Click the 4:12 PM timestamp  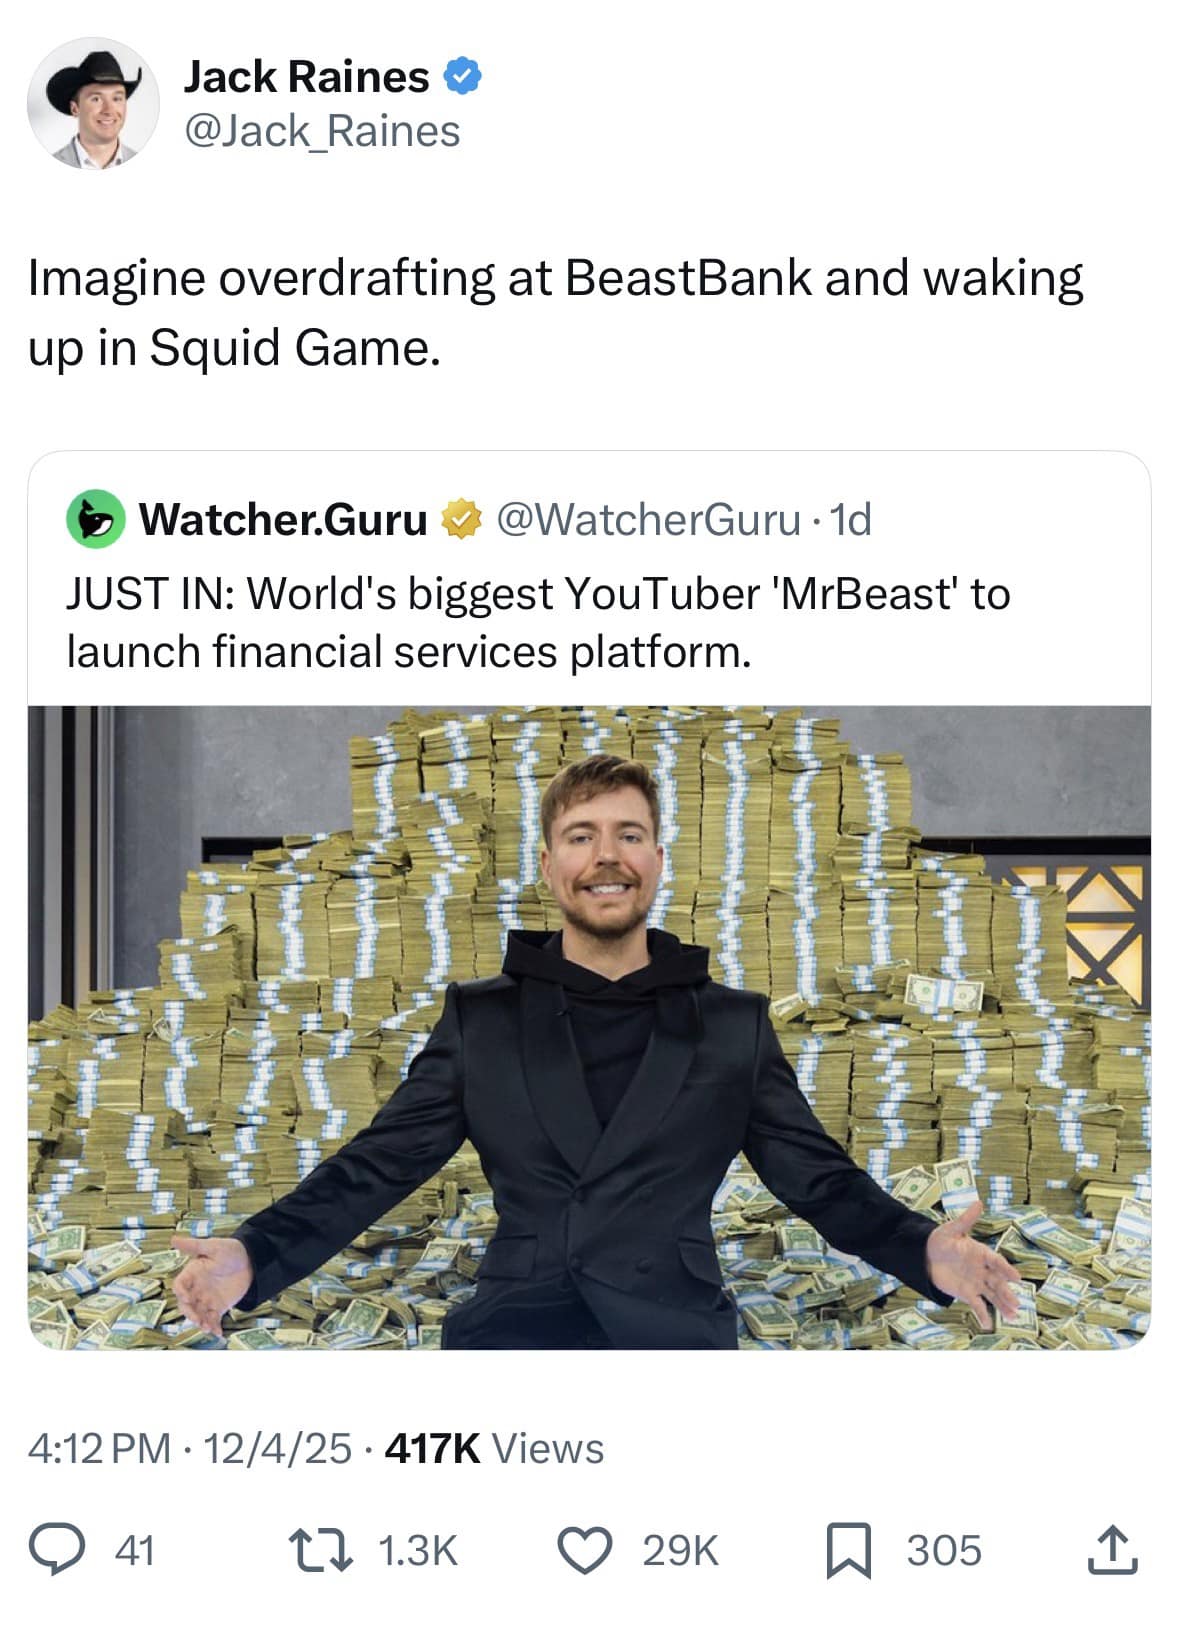pos(100,1447)
